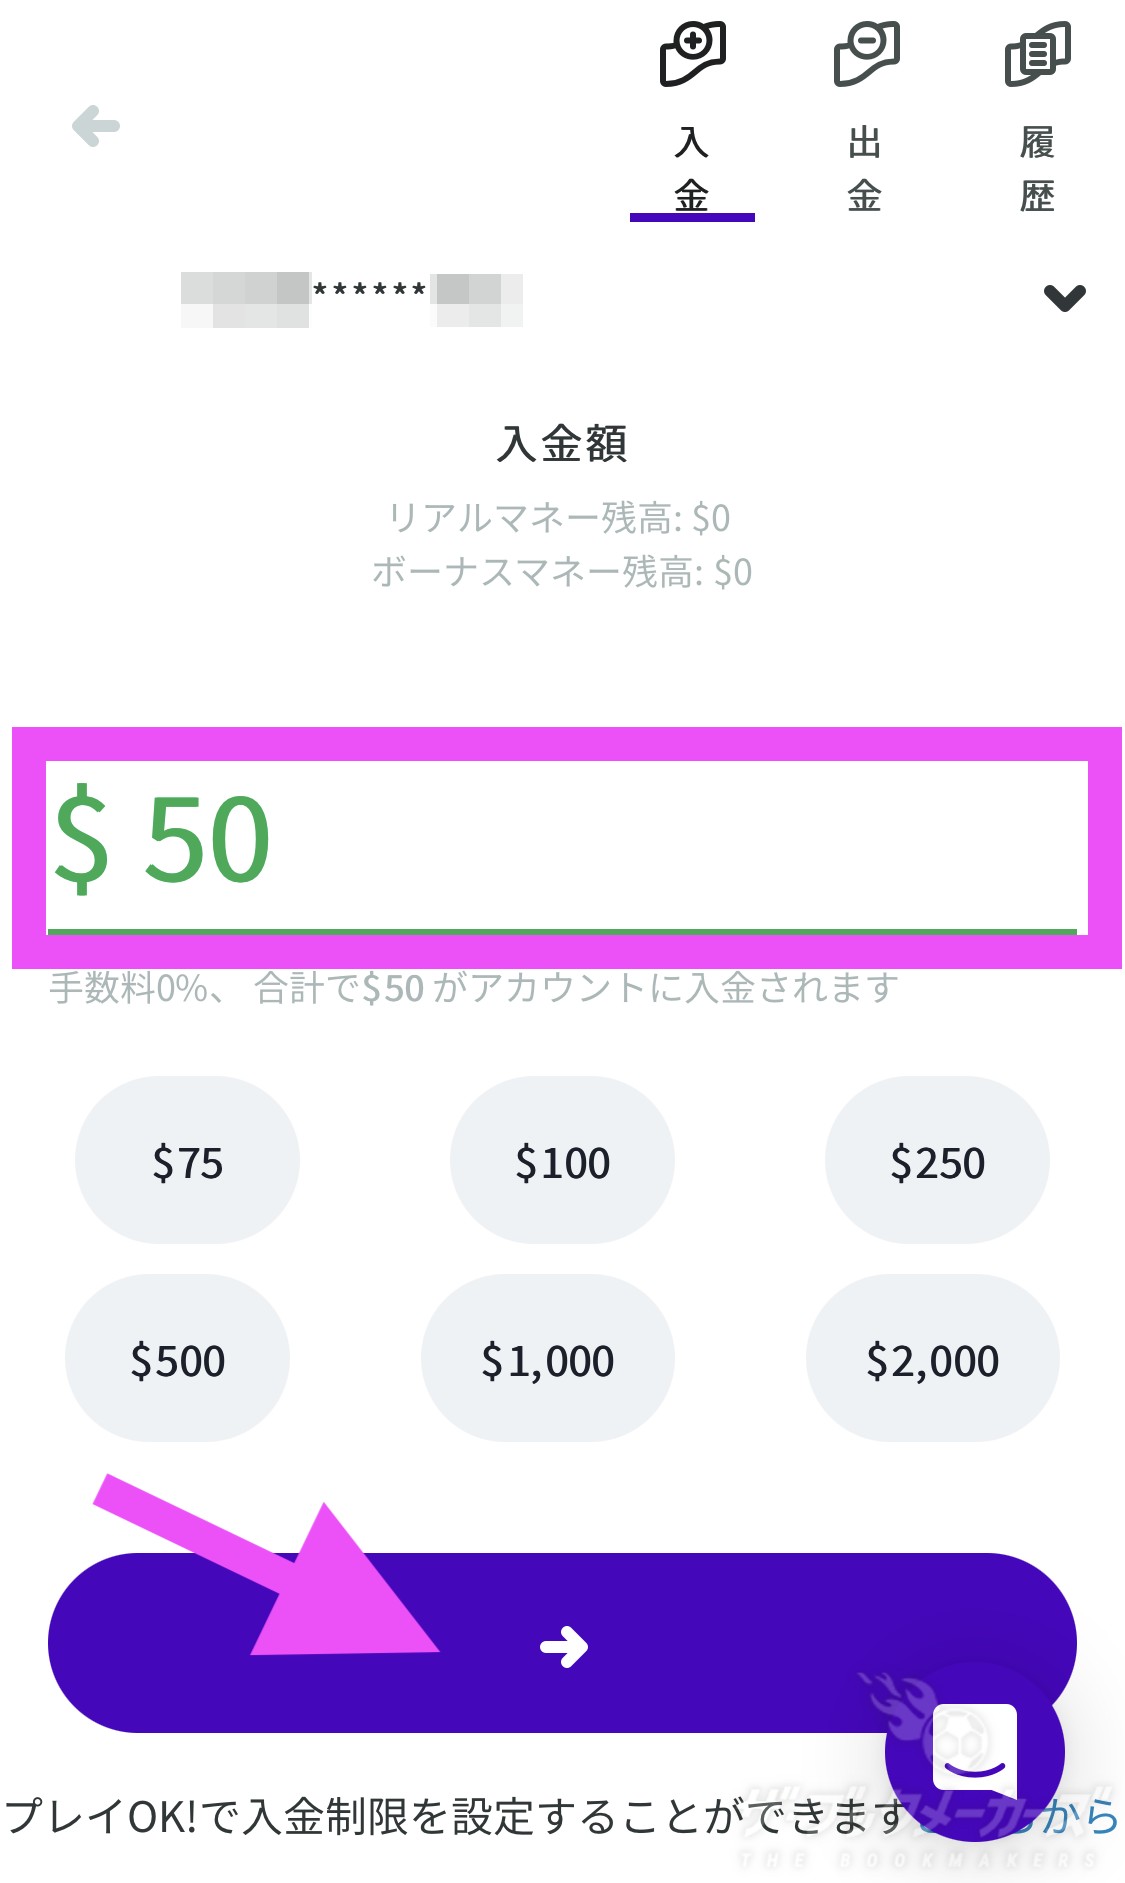Open the 出金 withdrawal wallet icon

click(x=866, y=50)
